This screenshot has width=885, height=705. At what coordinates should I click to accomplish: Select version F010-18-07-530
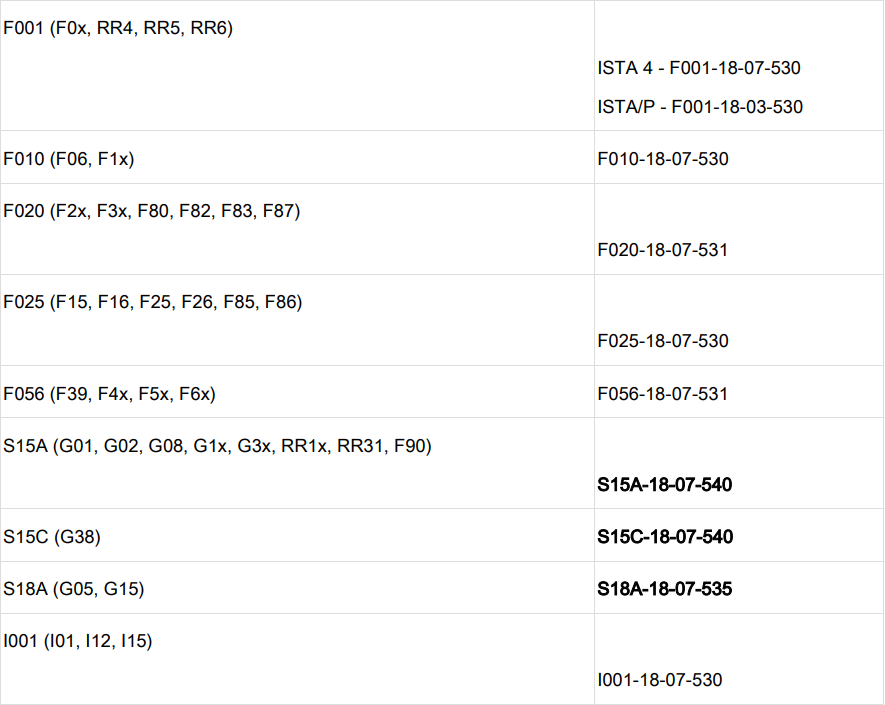663,159
